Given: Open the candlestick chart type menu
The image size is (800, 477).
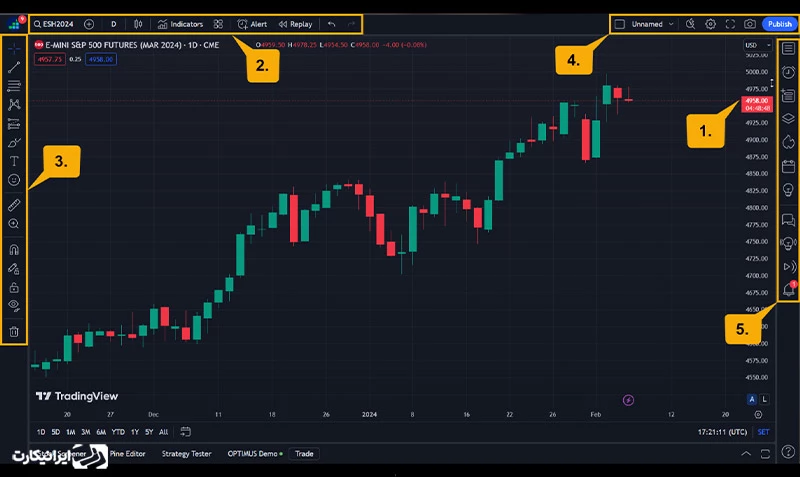Looking at the screenshot, I should pyautogui.click(x=138, y=24).
